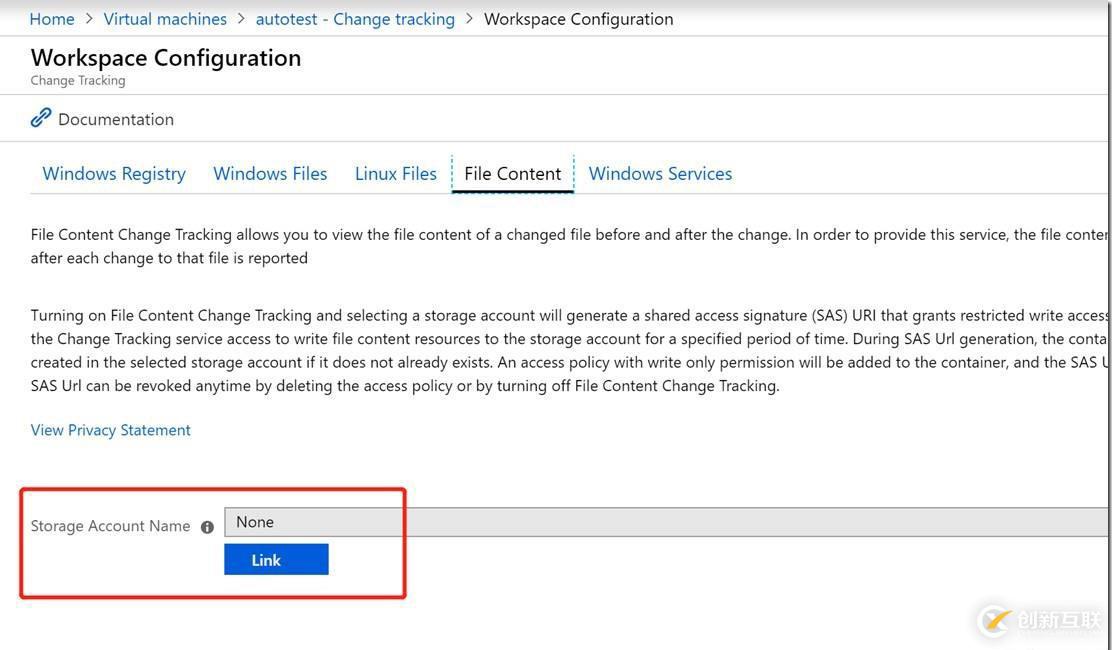
Task: Click the info icon beside Storage Account Name
Action: coord(207,526)
